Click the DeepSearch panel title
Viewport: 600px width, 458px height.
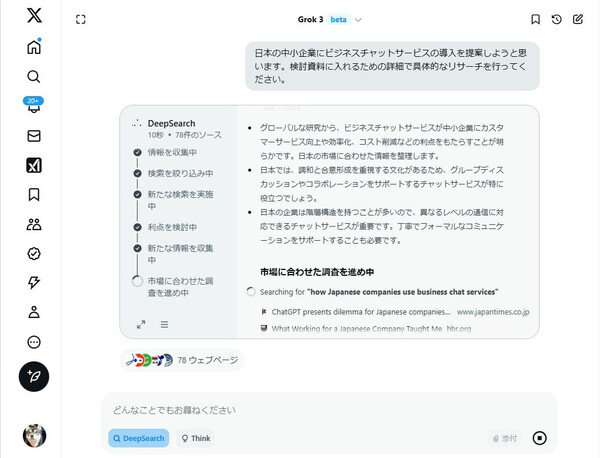click(x=171, y=123)
